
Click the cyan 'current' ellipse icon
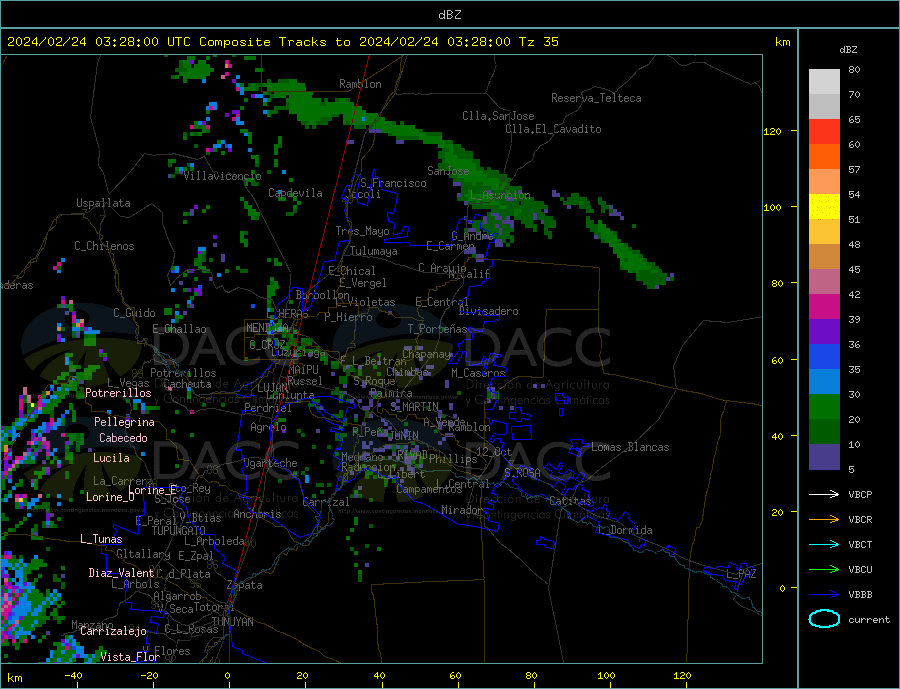[824, 619]
